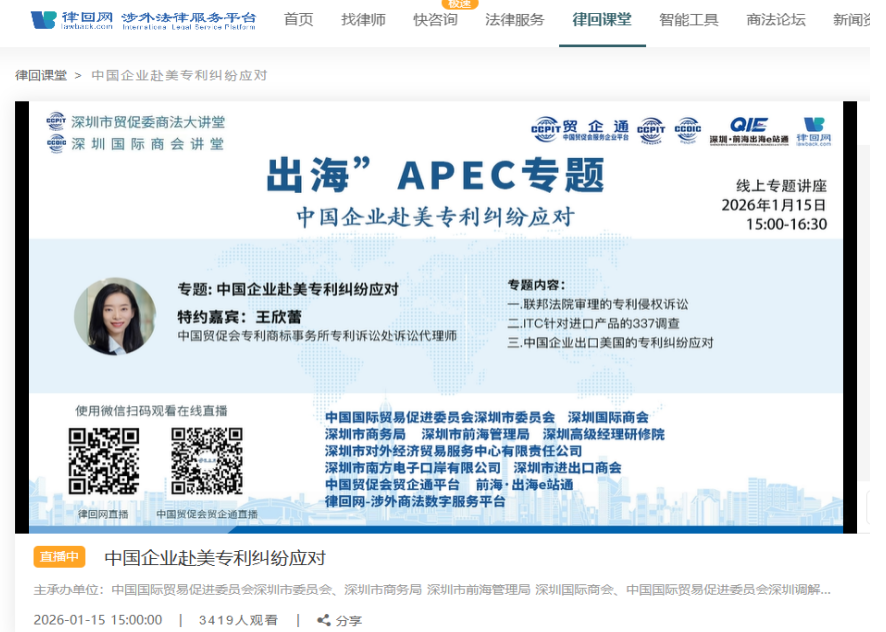This screenshot has width=886, height=632.
Task: Open the 首页 navigation tab
Action: (x=298, y=20)
